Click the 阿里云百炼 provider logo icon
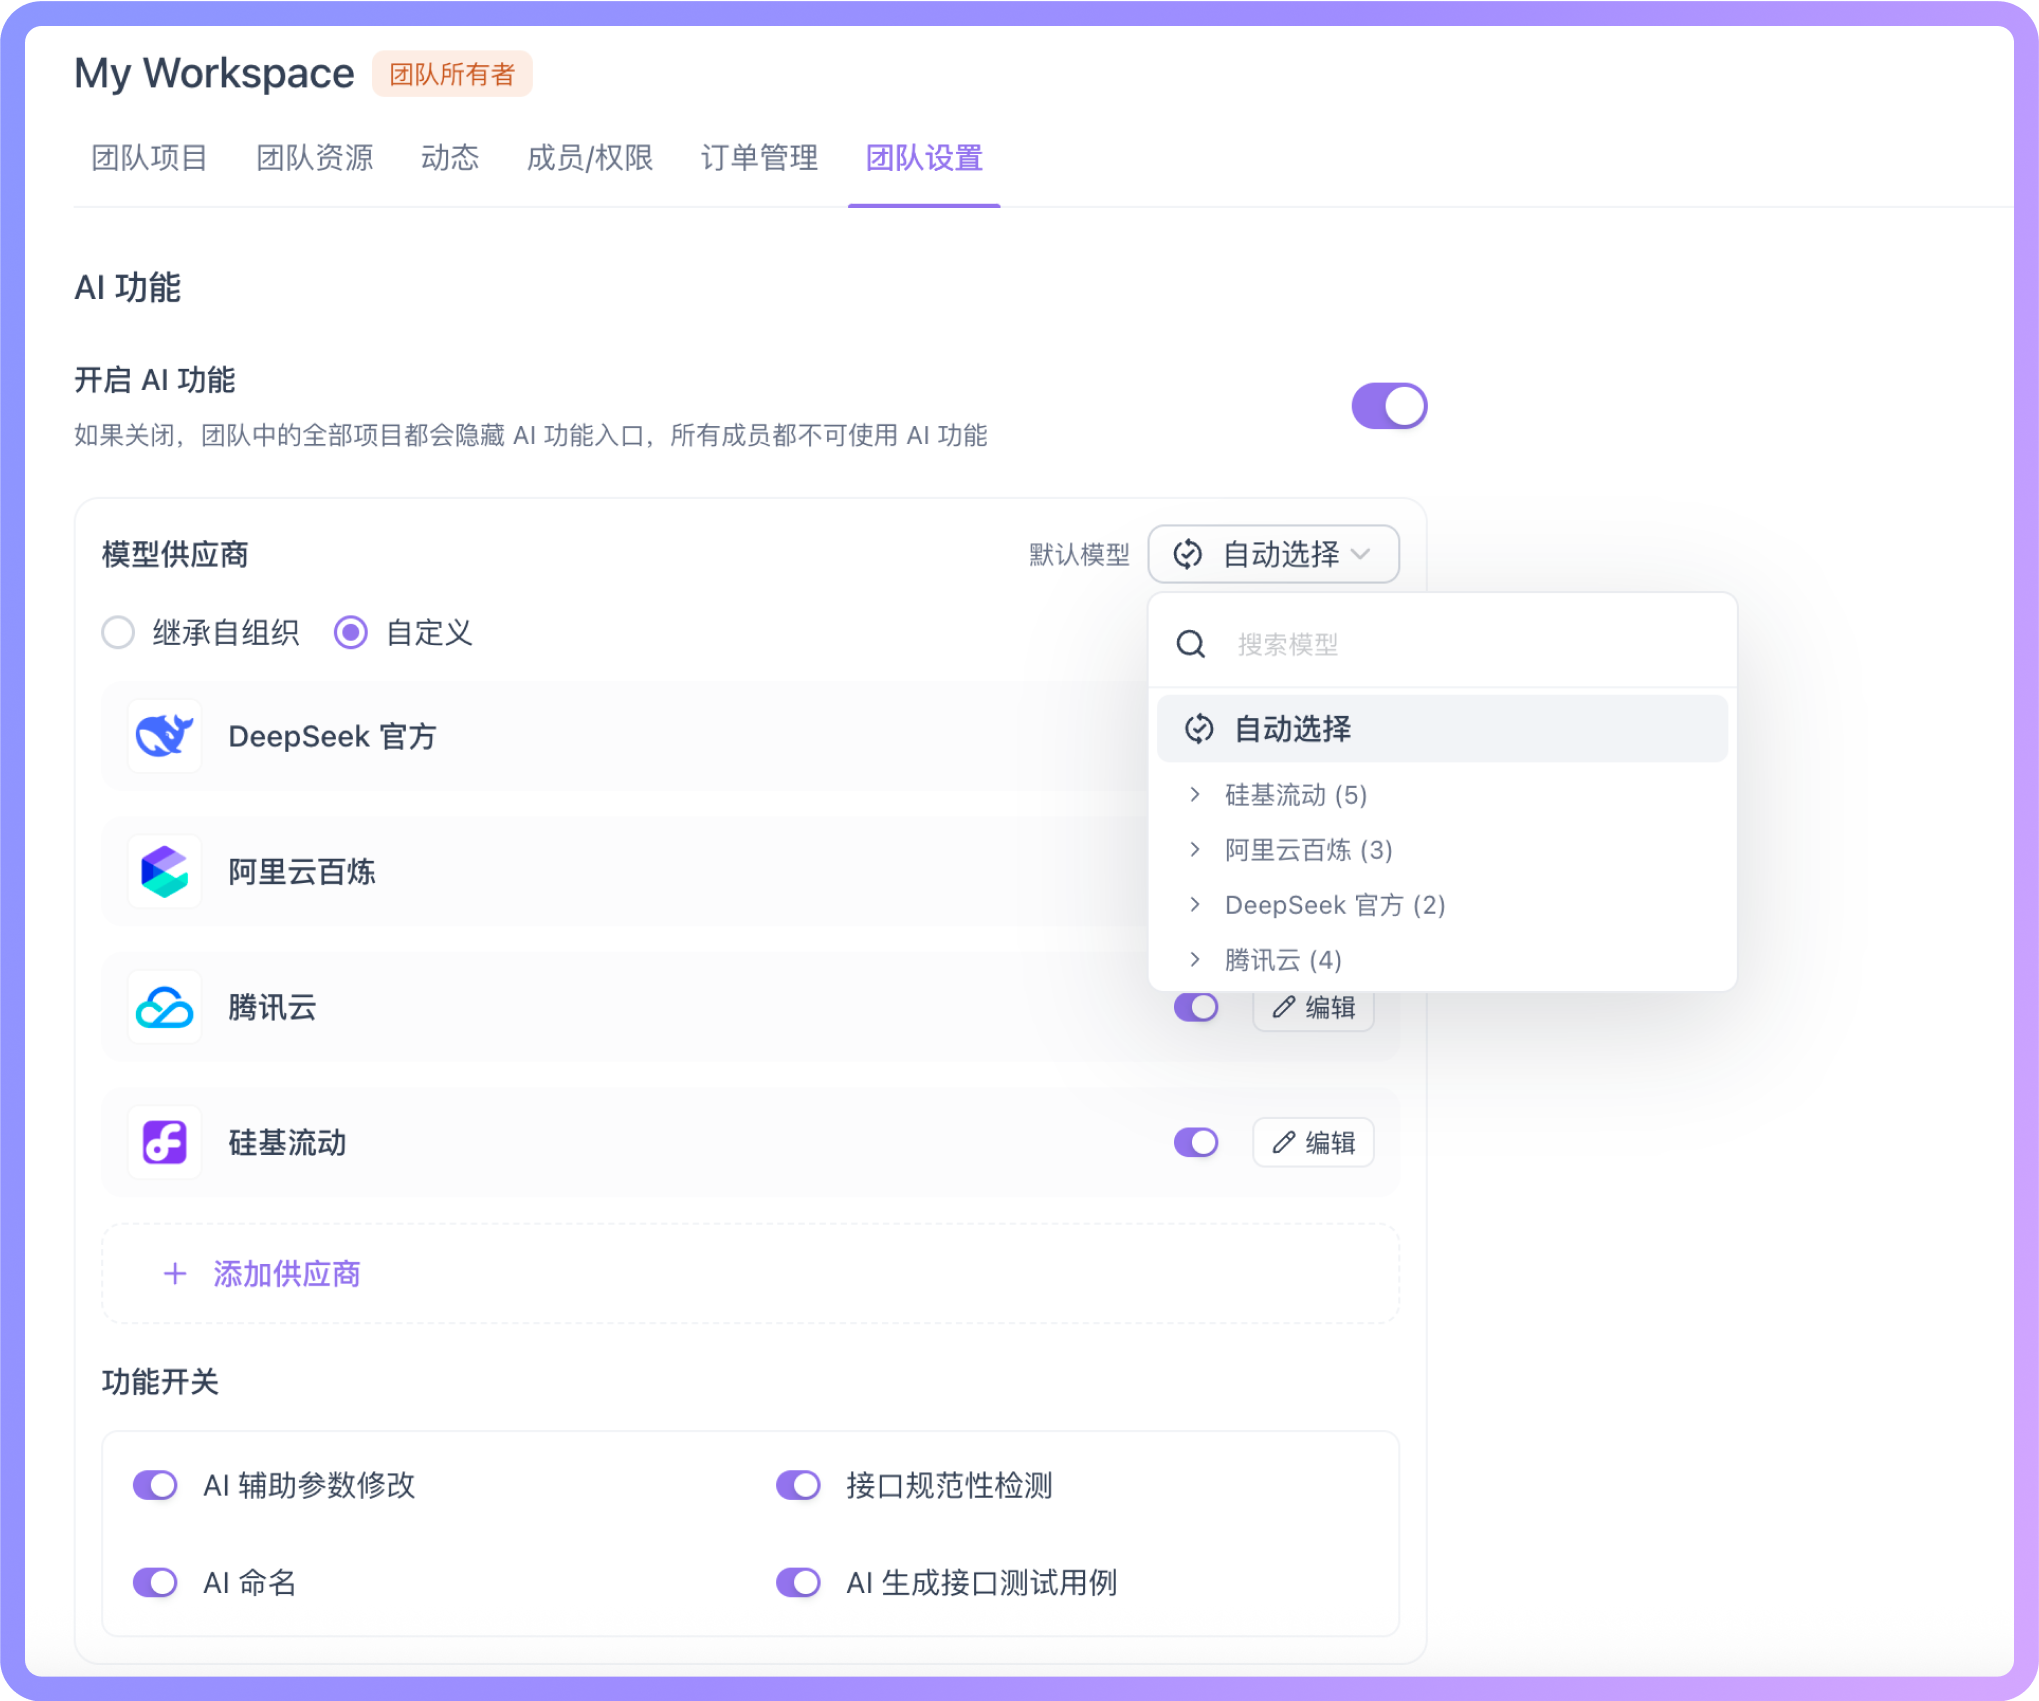Viewport: 2039px width, 1701px height. [164, 872]
